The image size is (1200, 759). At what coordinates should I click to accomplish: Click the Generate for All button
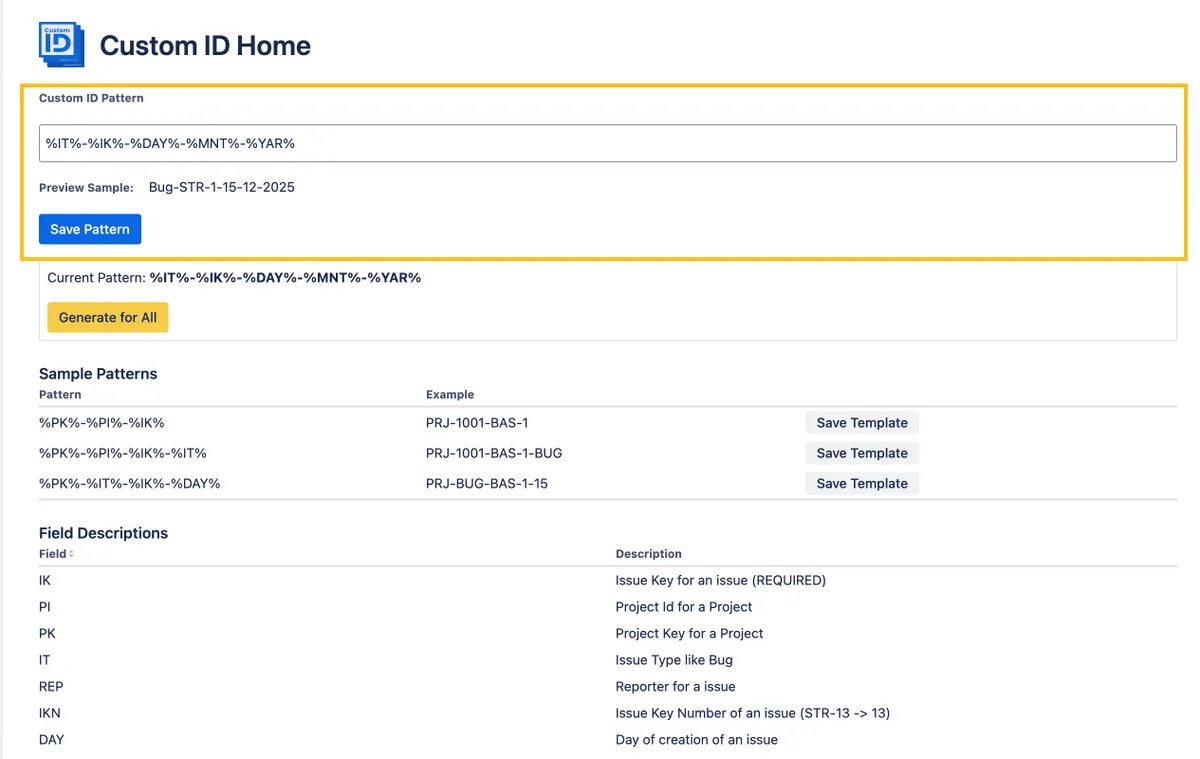coord(108,317)
